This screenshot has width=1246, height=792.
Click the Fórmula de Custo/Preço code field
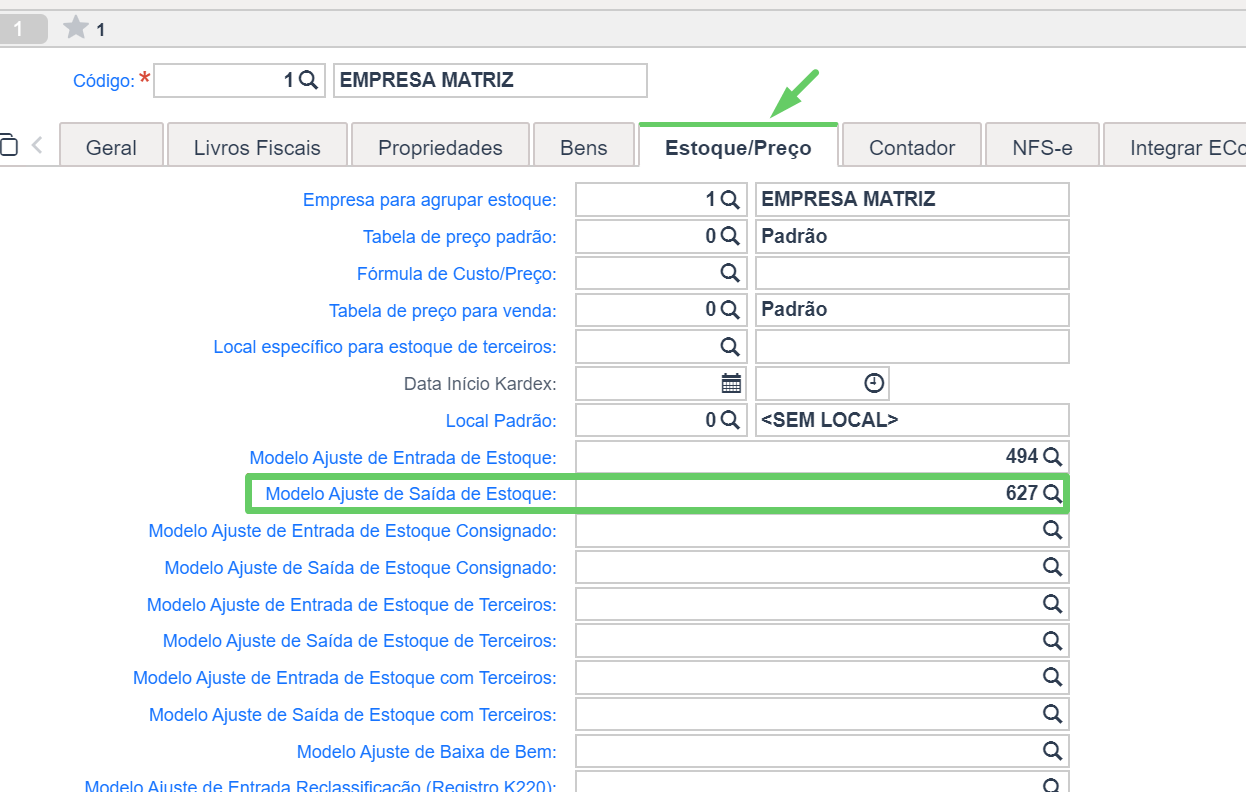click(x=661, y=273)
